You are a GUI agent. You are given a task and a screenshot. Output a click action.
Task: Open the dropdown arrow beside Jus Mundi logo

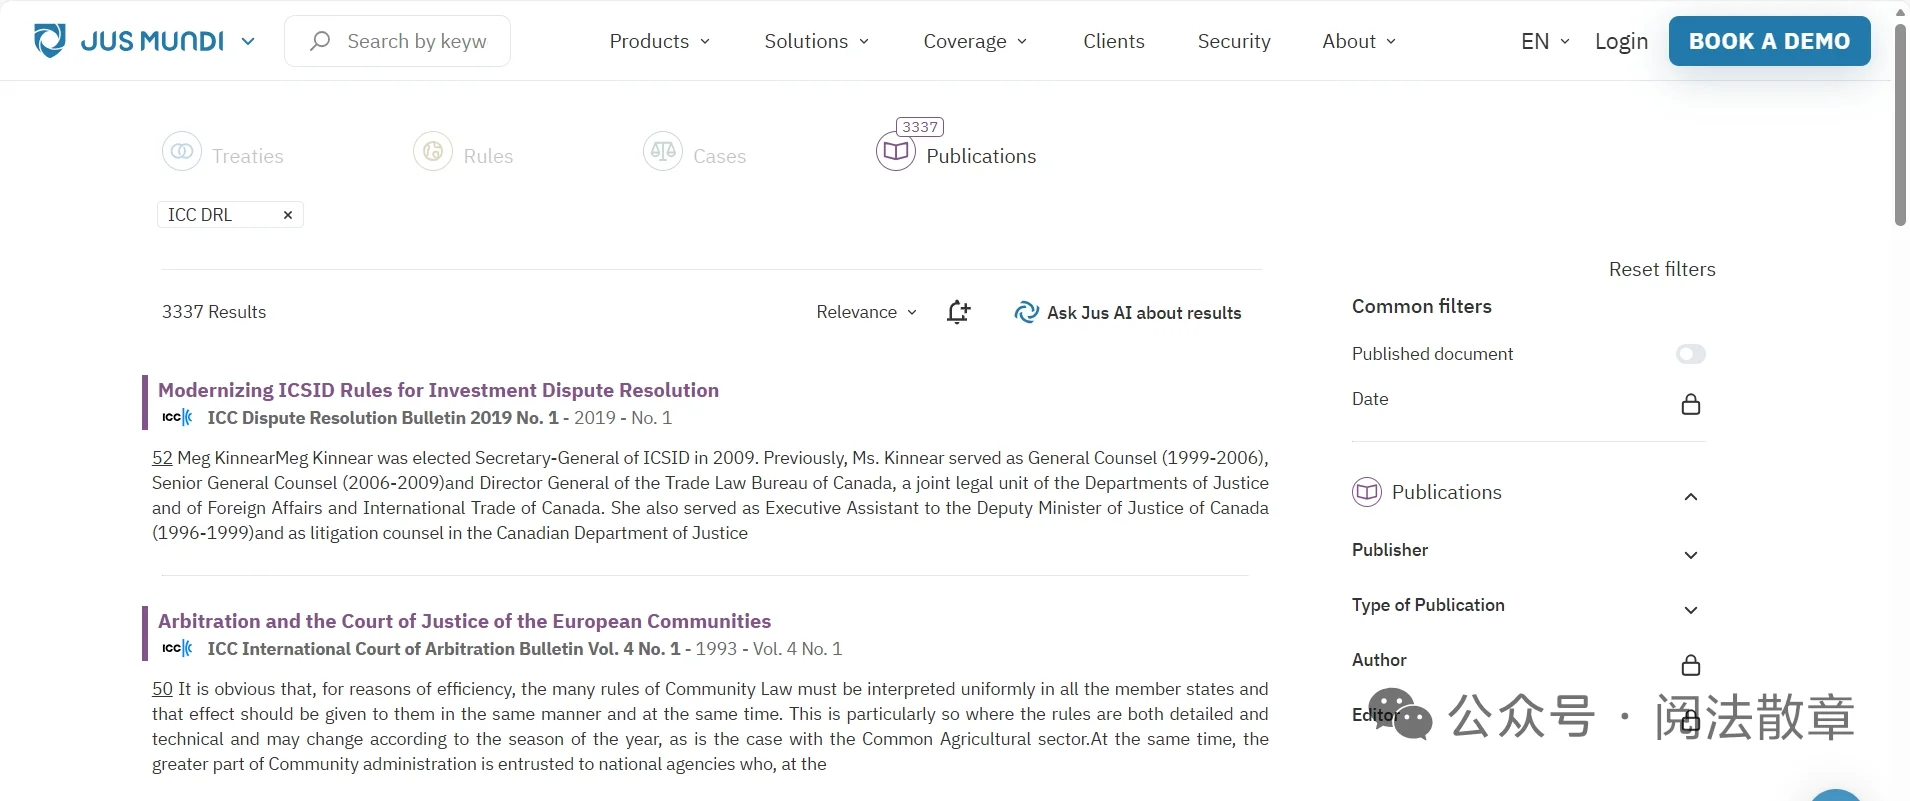(248, 41)
